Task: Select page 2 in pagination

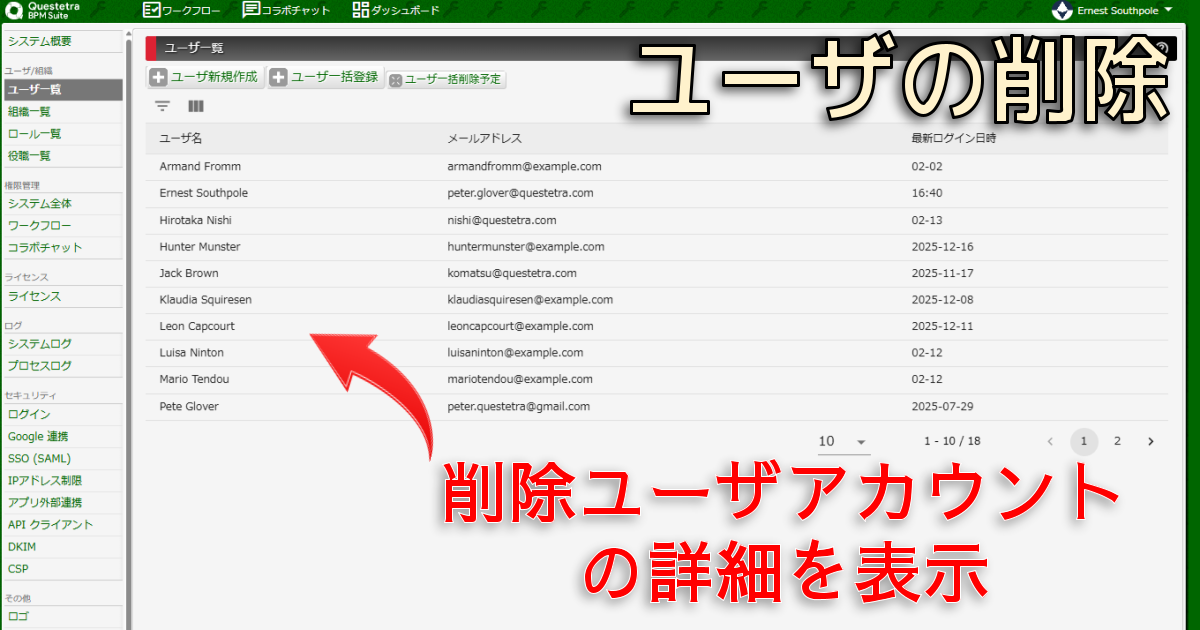Action: [1117, 441]
